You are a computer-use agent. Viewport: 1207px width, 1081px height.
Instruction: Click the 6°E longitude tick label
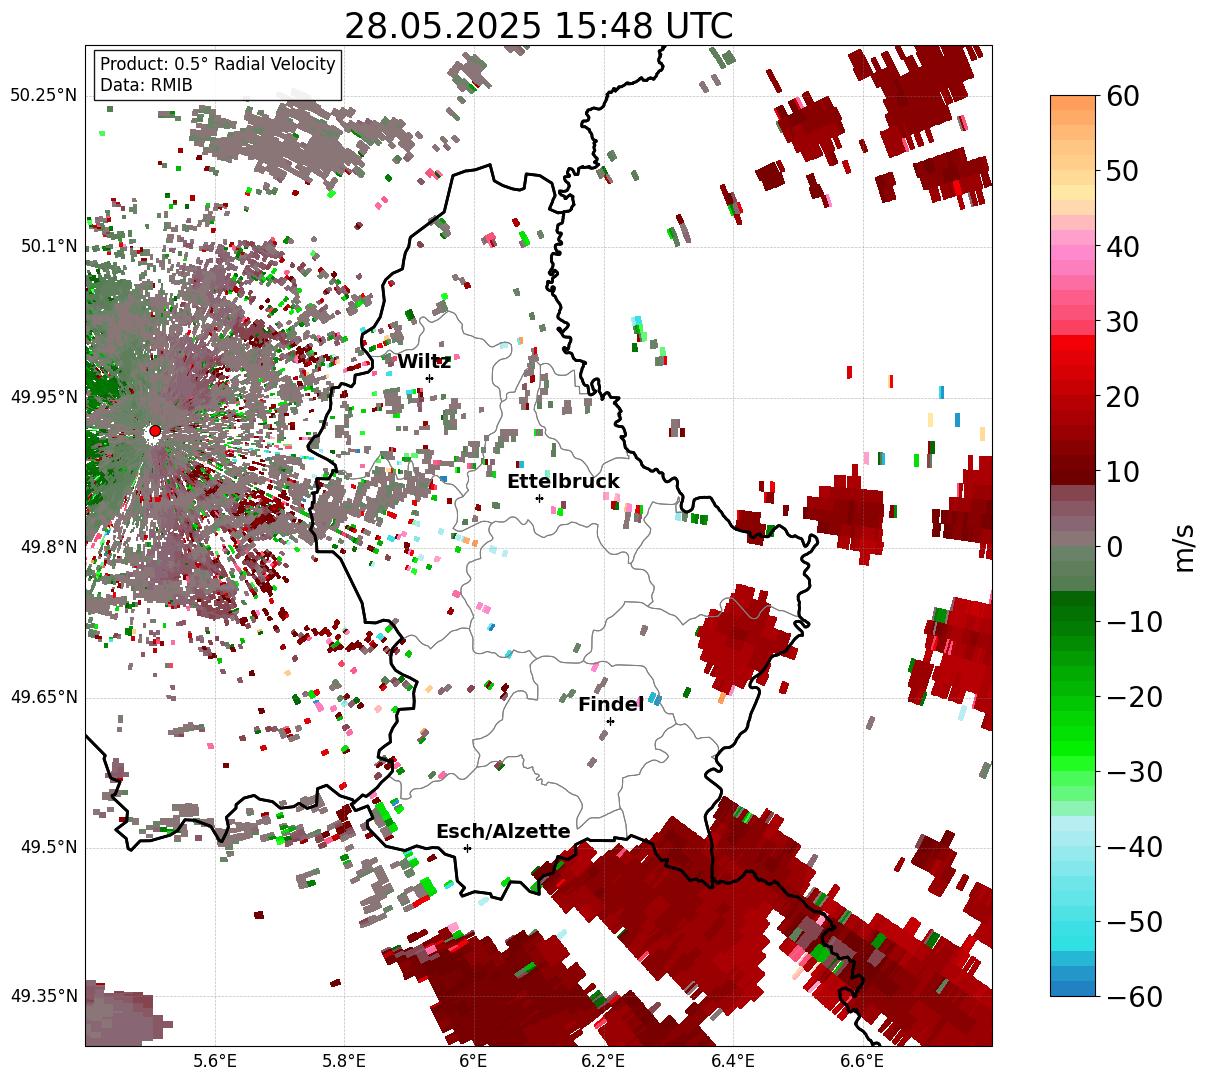(x=474, y=1061)
